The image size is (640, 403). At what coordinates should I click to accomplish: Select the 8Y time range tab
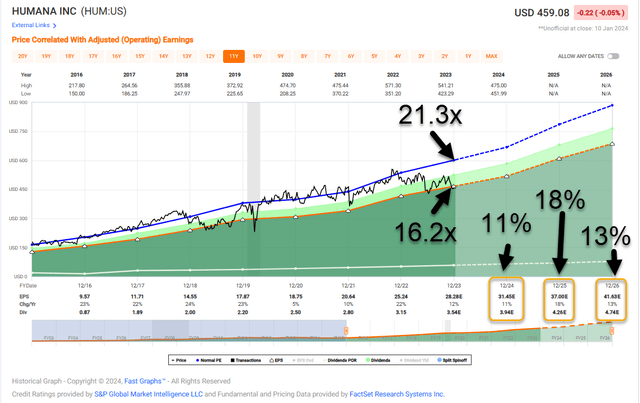point(304,56)
